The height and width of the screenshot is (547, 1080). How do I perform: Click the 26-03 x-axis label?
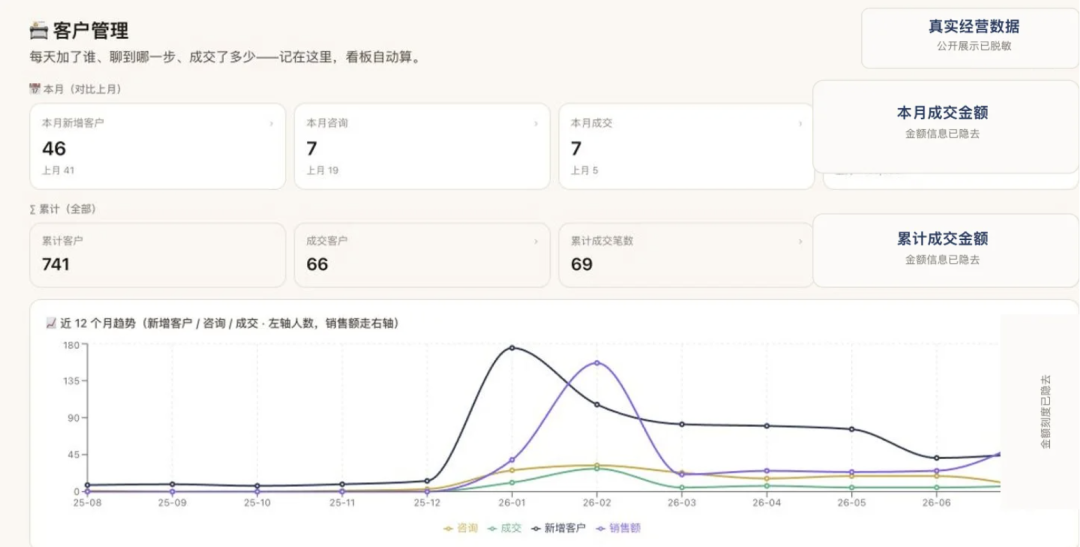(682, 504)
